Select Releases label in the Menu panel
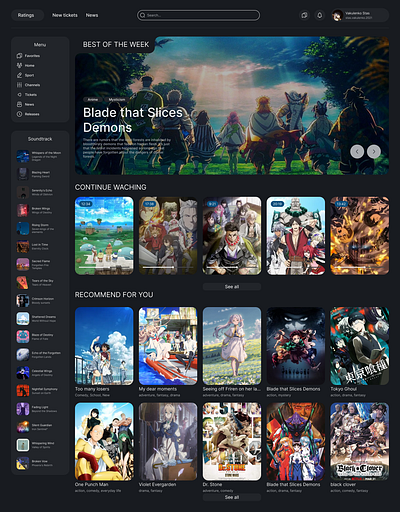 [32, 114]
